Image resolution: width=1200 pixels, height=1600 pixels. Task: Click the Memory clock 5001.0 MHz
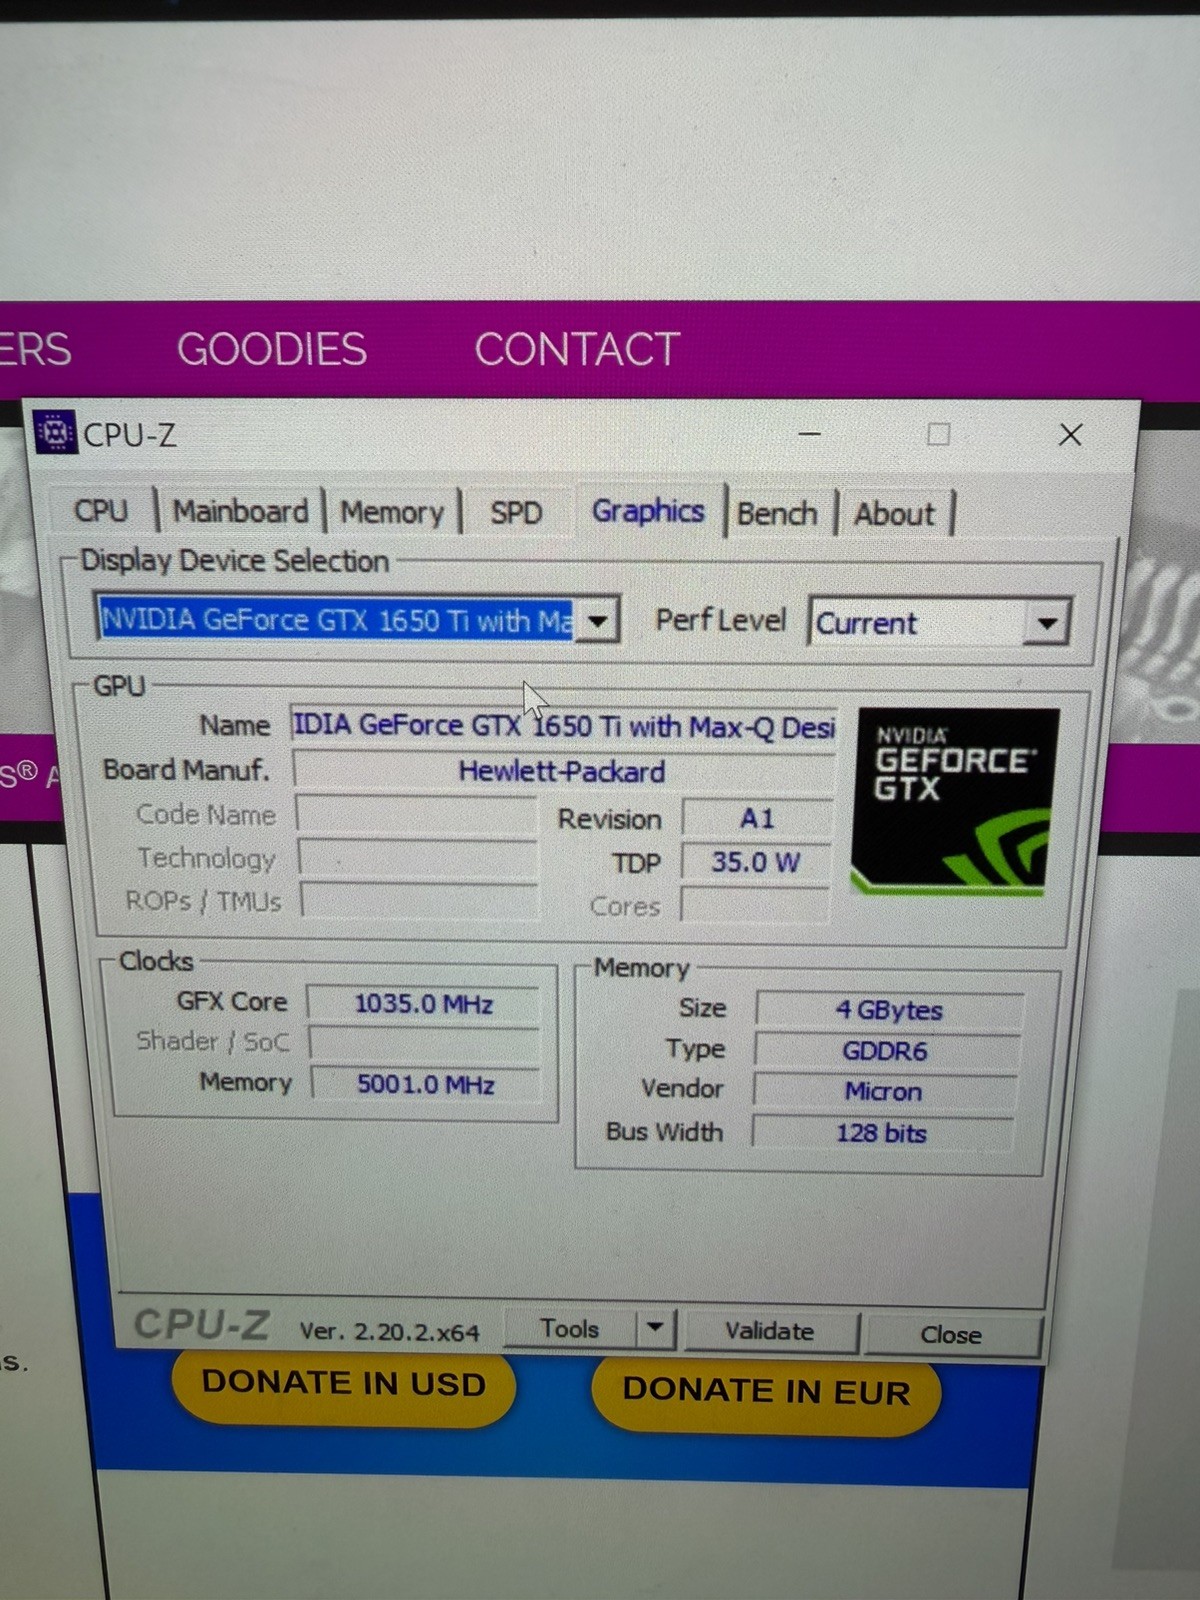[x=425, y=1084]
